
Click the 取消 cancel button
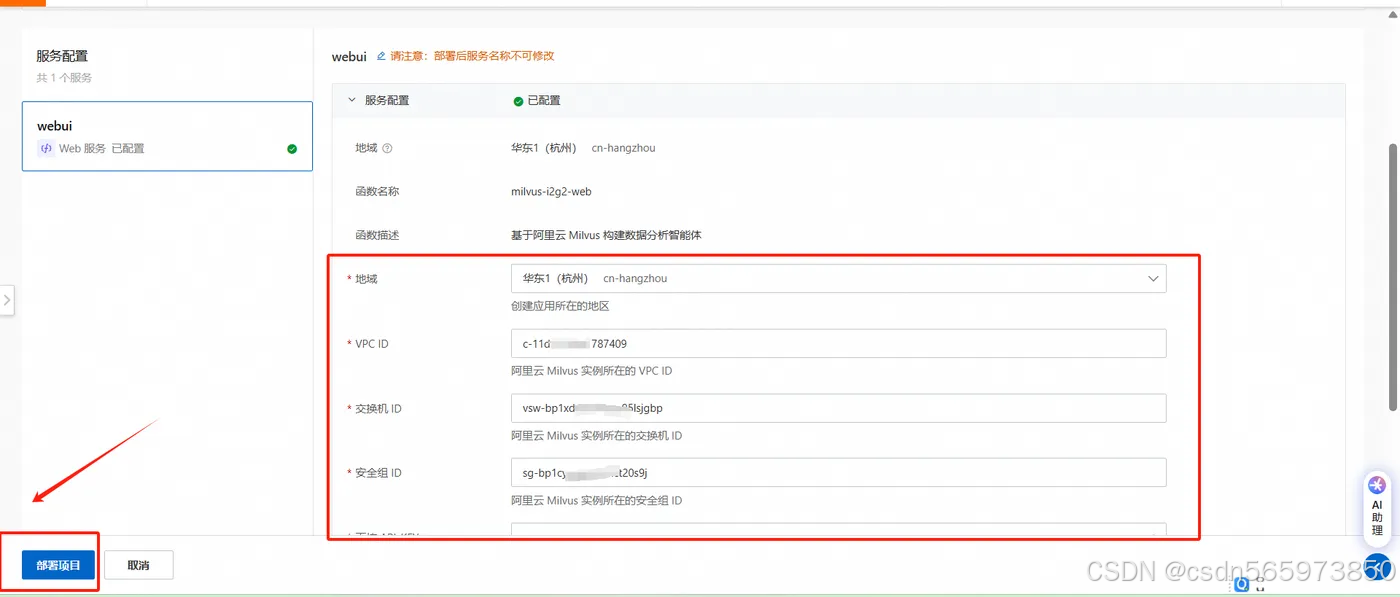139,565
